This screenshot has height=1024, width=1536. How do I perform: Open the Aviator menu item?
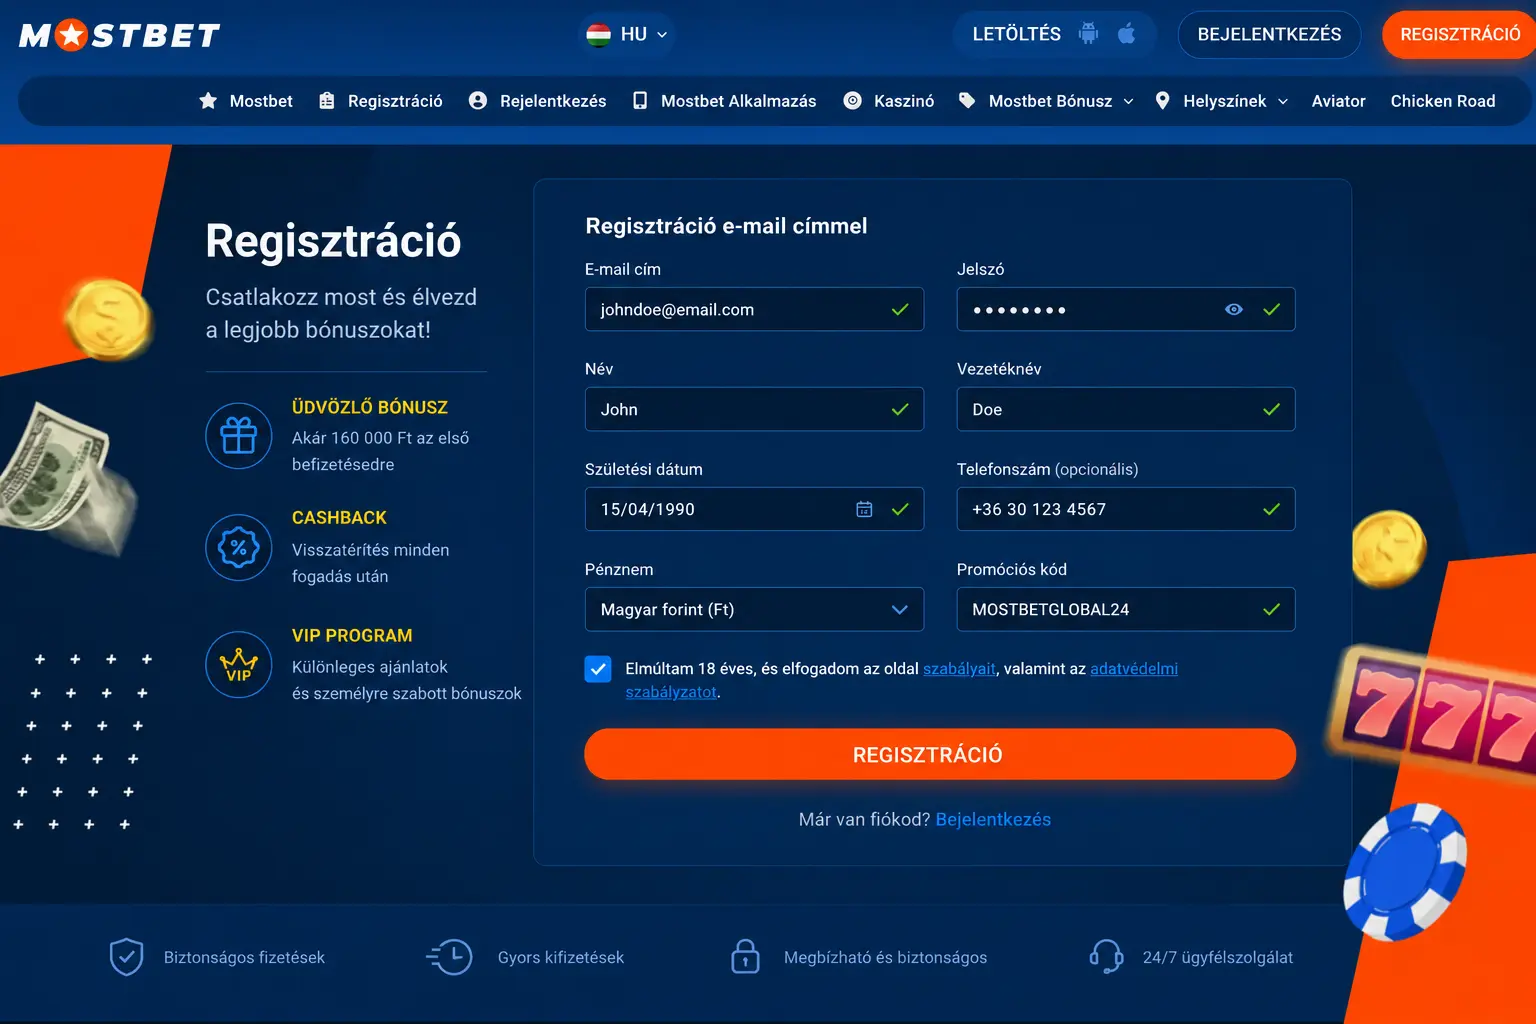point(1338,101)
